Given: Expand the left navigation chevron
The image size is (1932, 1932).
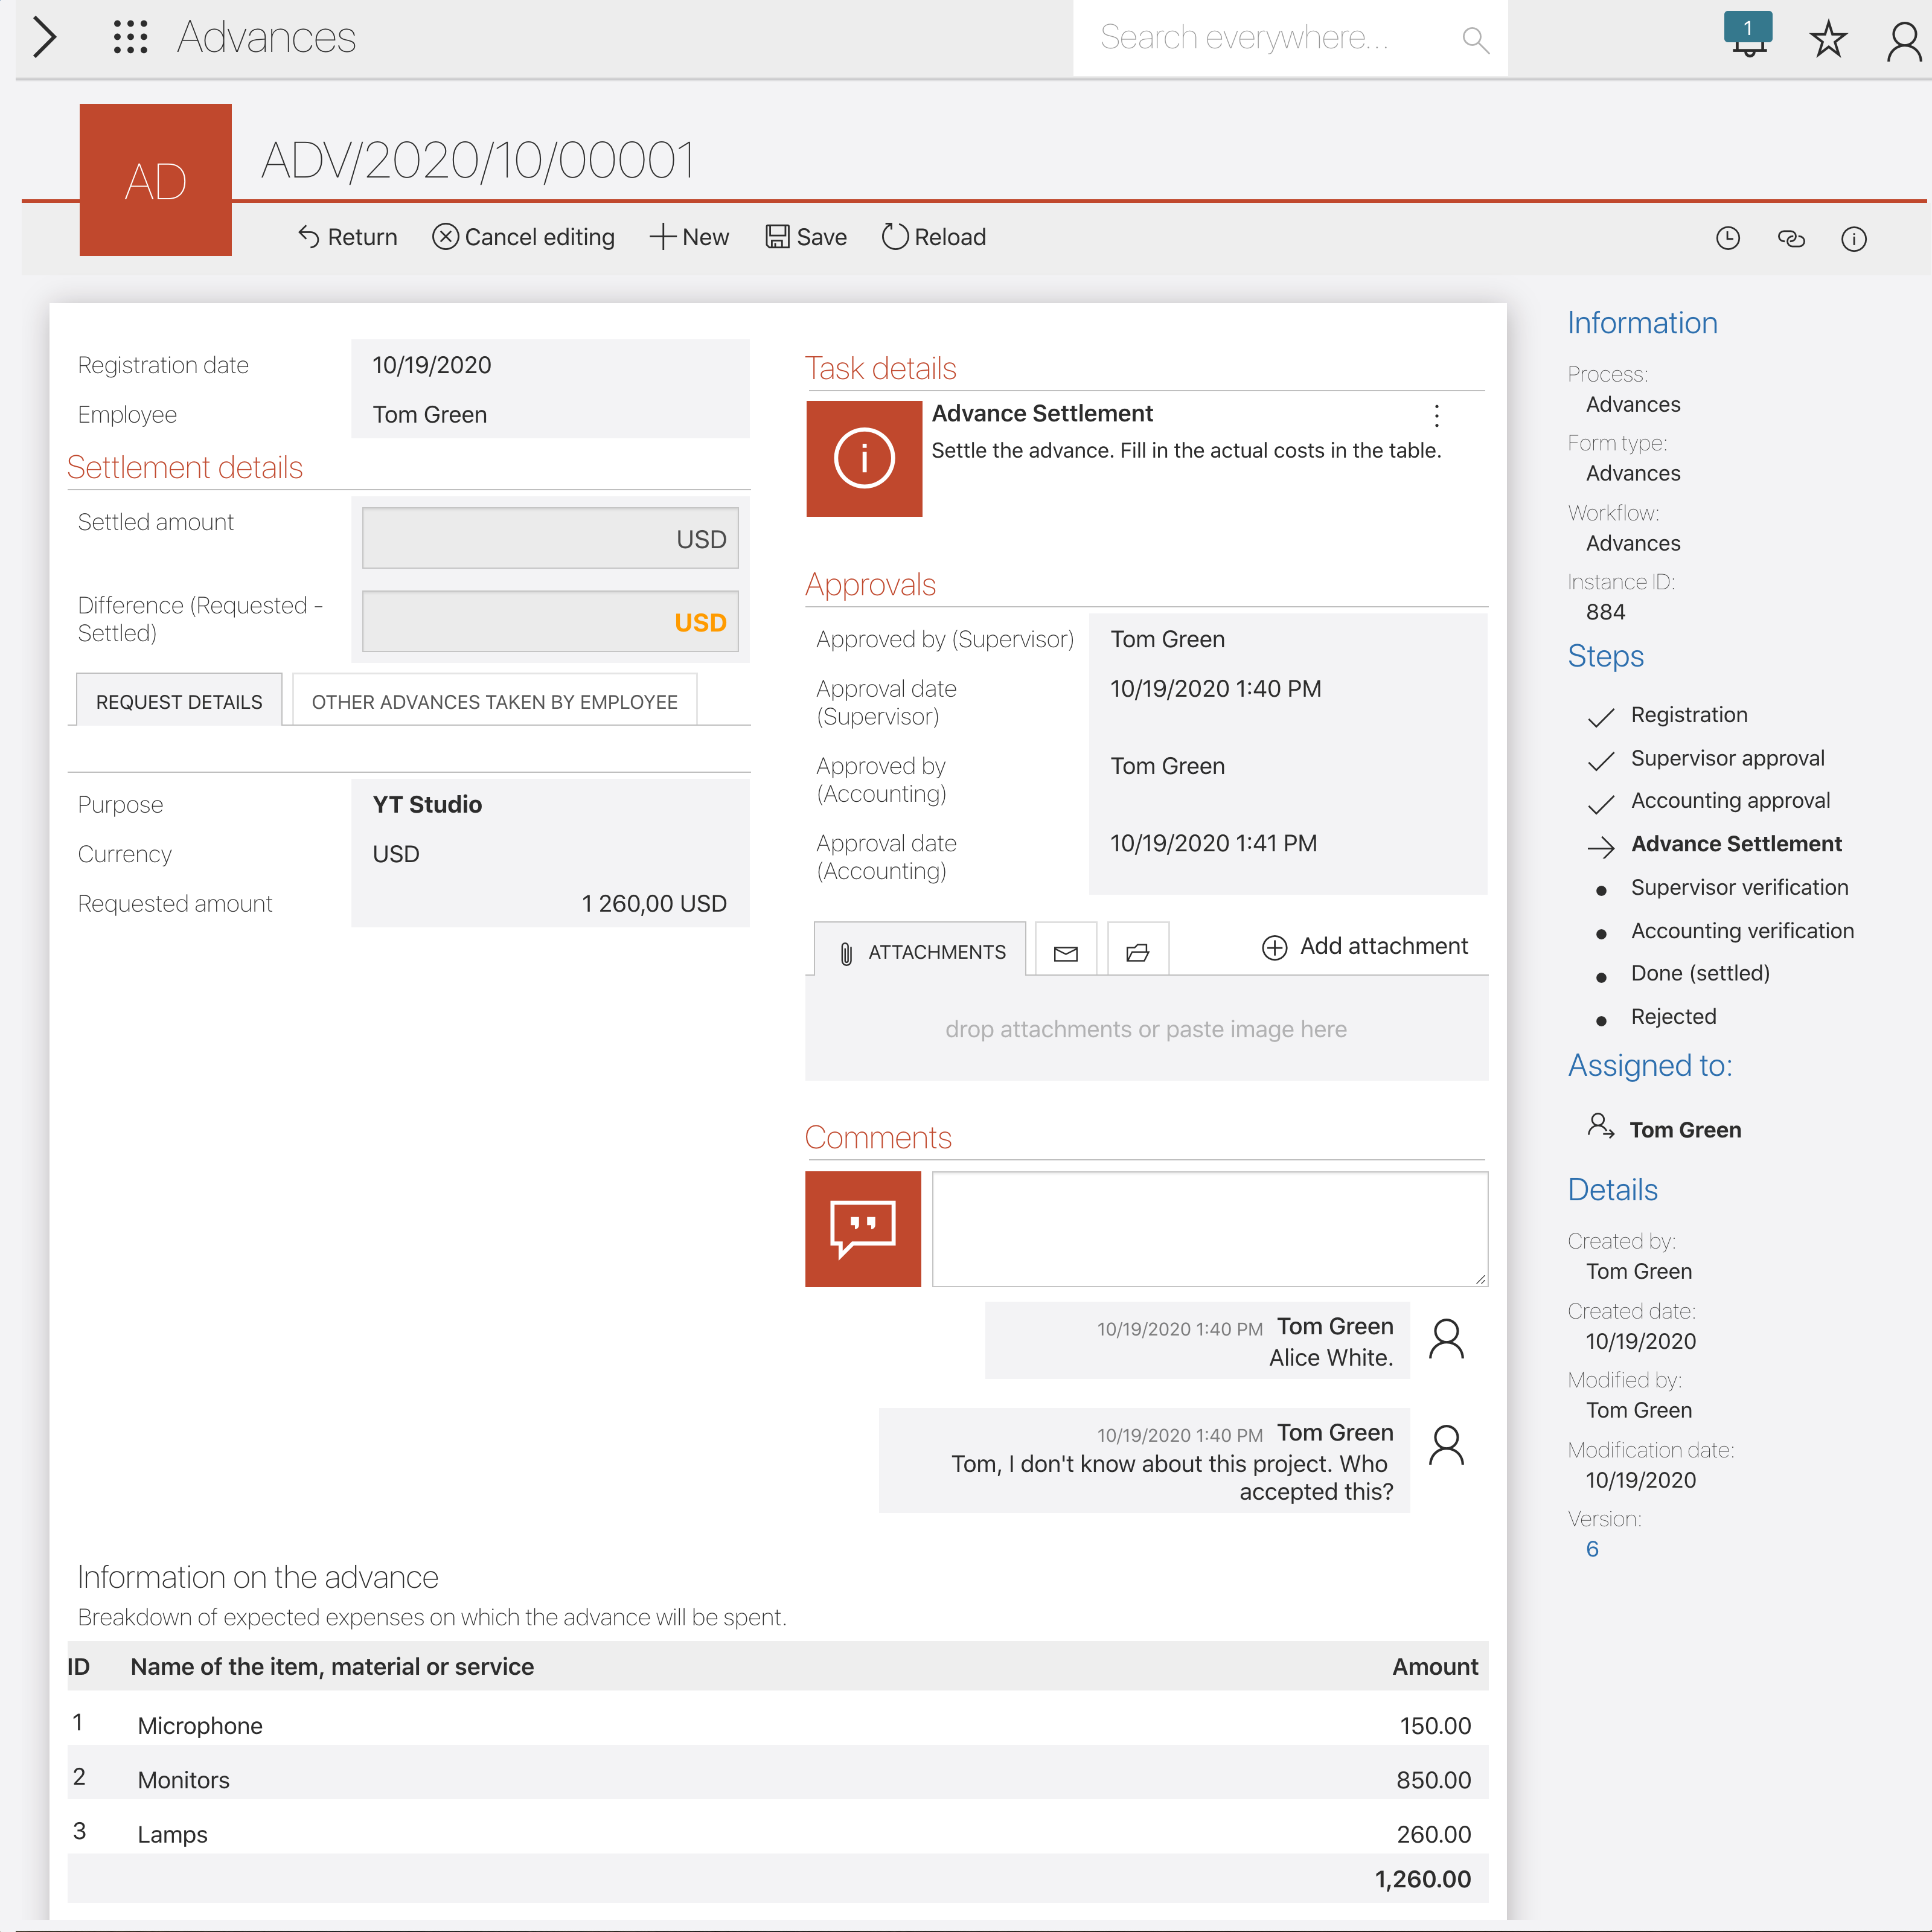Looking at the screenshot, I should click(x=44, y=37).
